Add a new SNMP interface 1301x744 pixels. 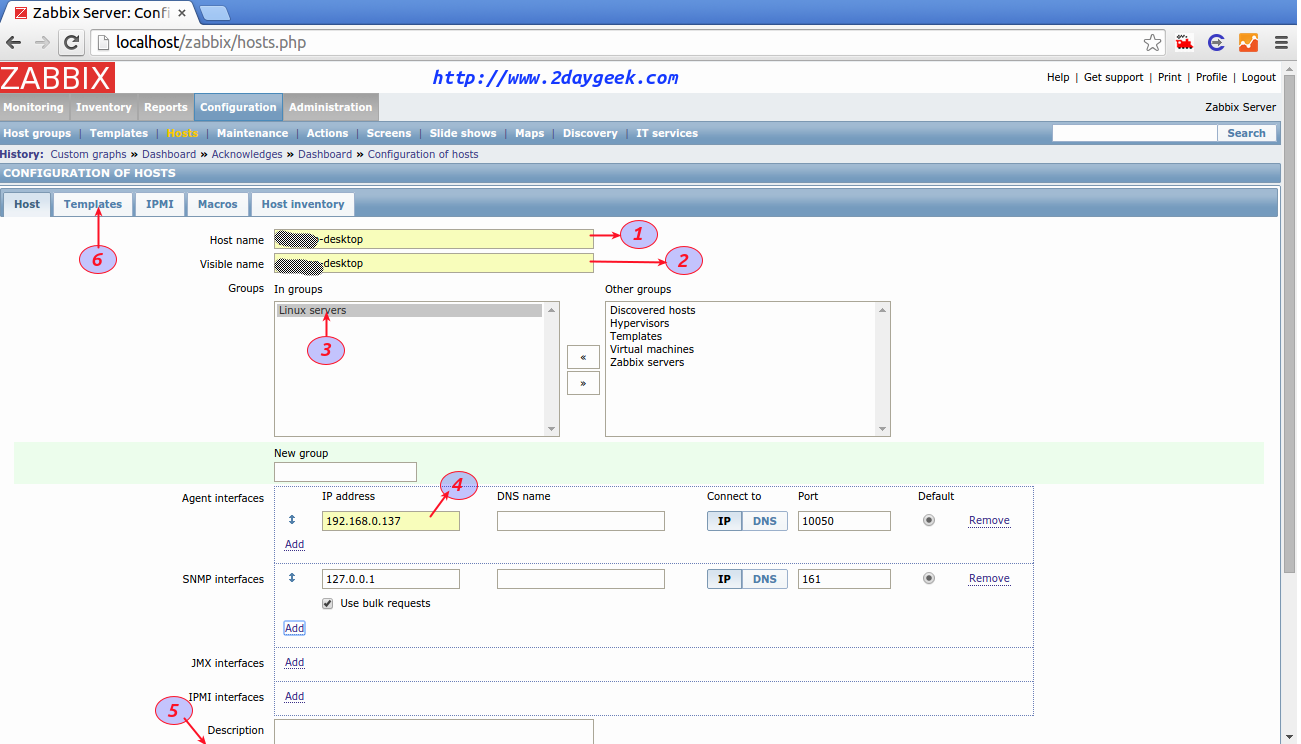click(294, 628)
